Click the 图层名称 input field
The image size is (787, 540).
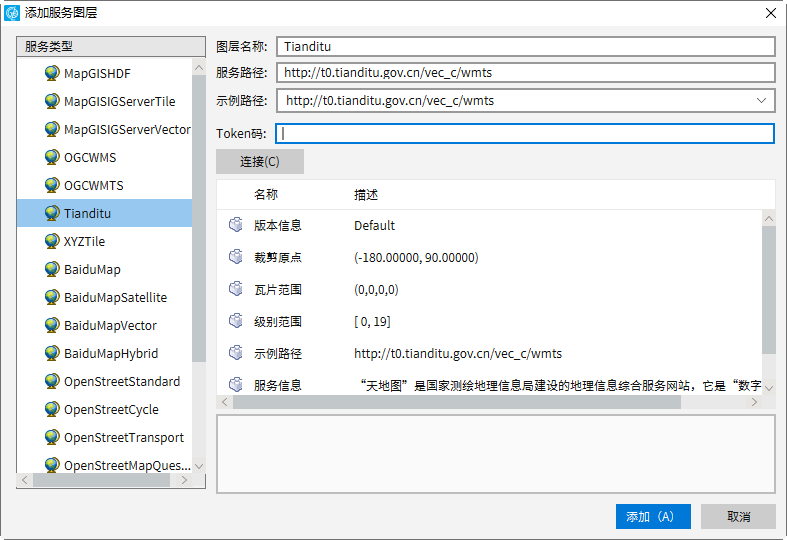[526, 47]
